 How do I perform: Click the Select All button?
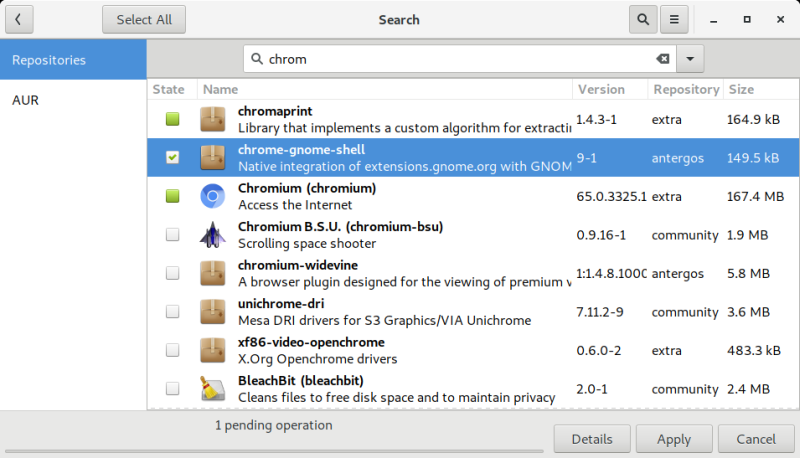144,19
